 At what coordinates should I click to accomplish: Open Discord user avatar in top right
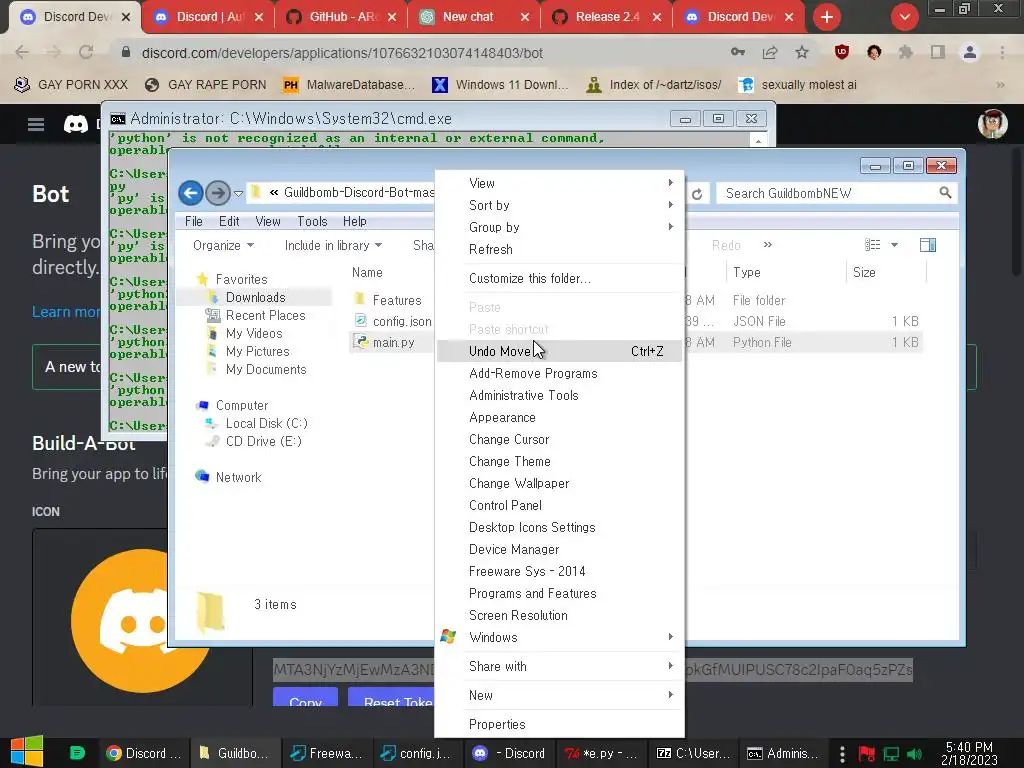click(x=992, y=124)
